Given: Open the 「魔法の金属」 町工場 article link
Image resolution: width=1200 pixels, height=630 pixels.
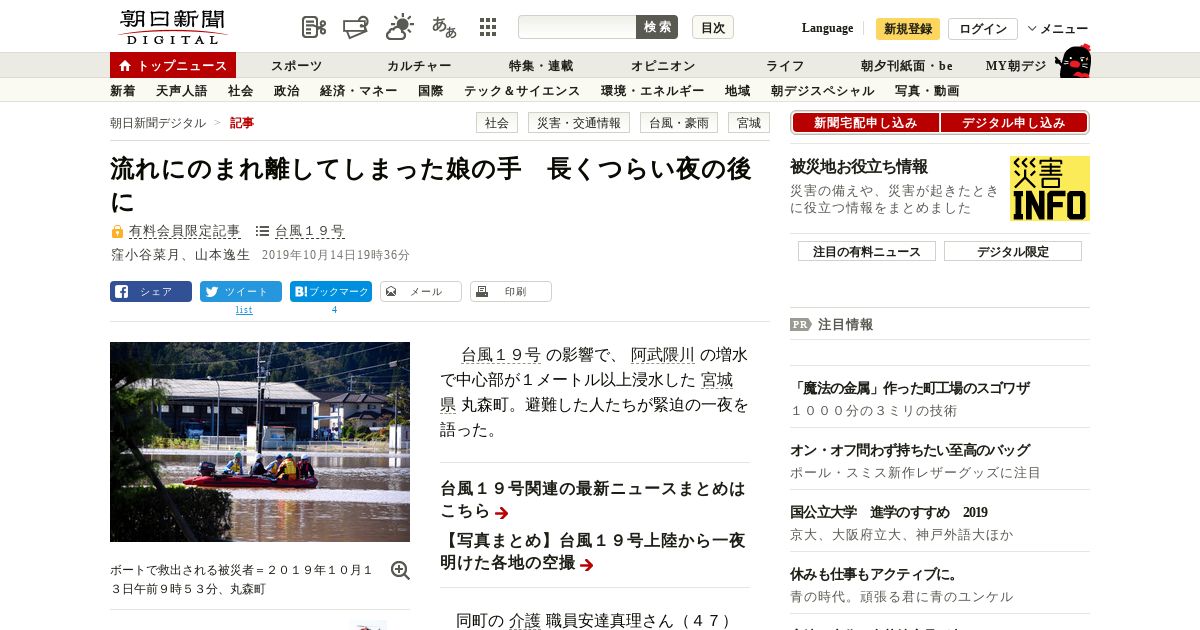Looking at the screenshot, I should tap(910, 388).
